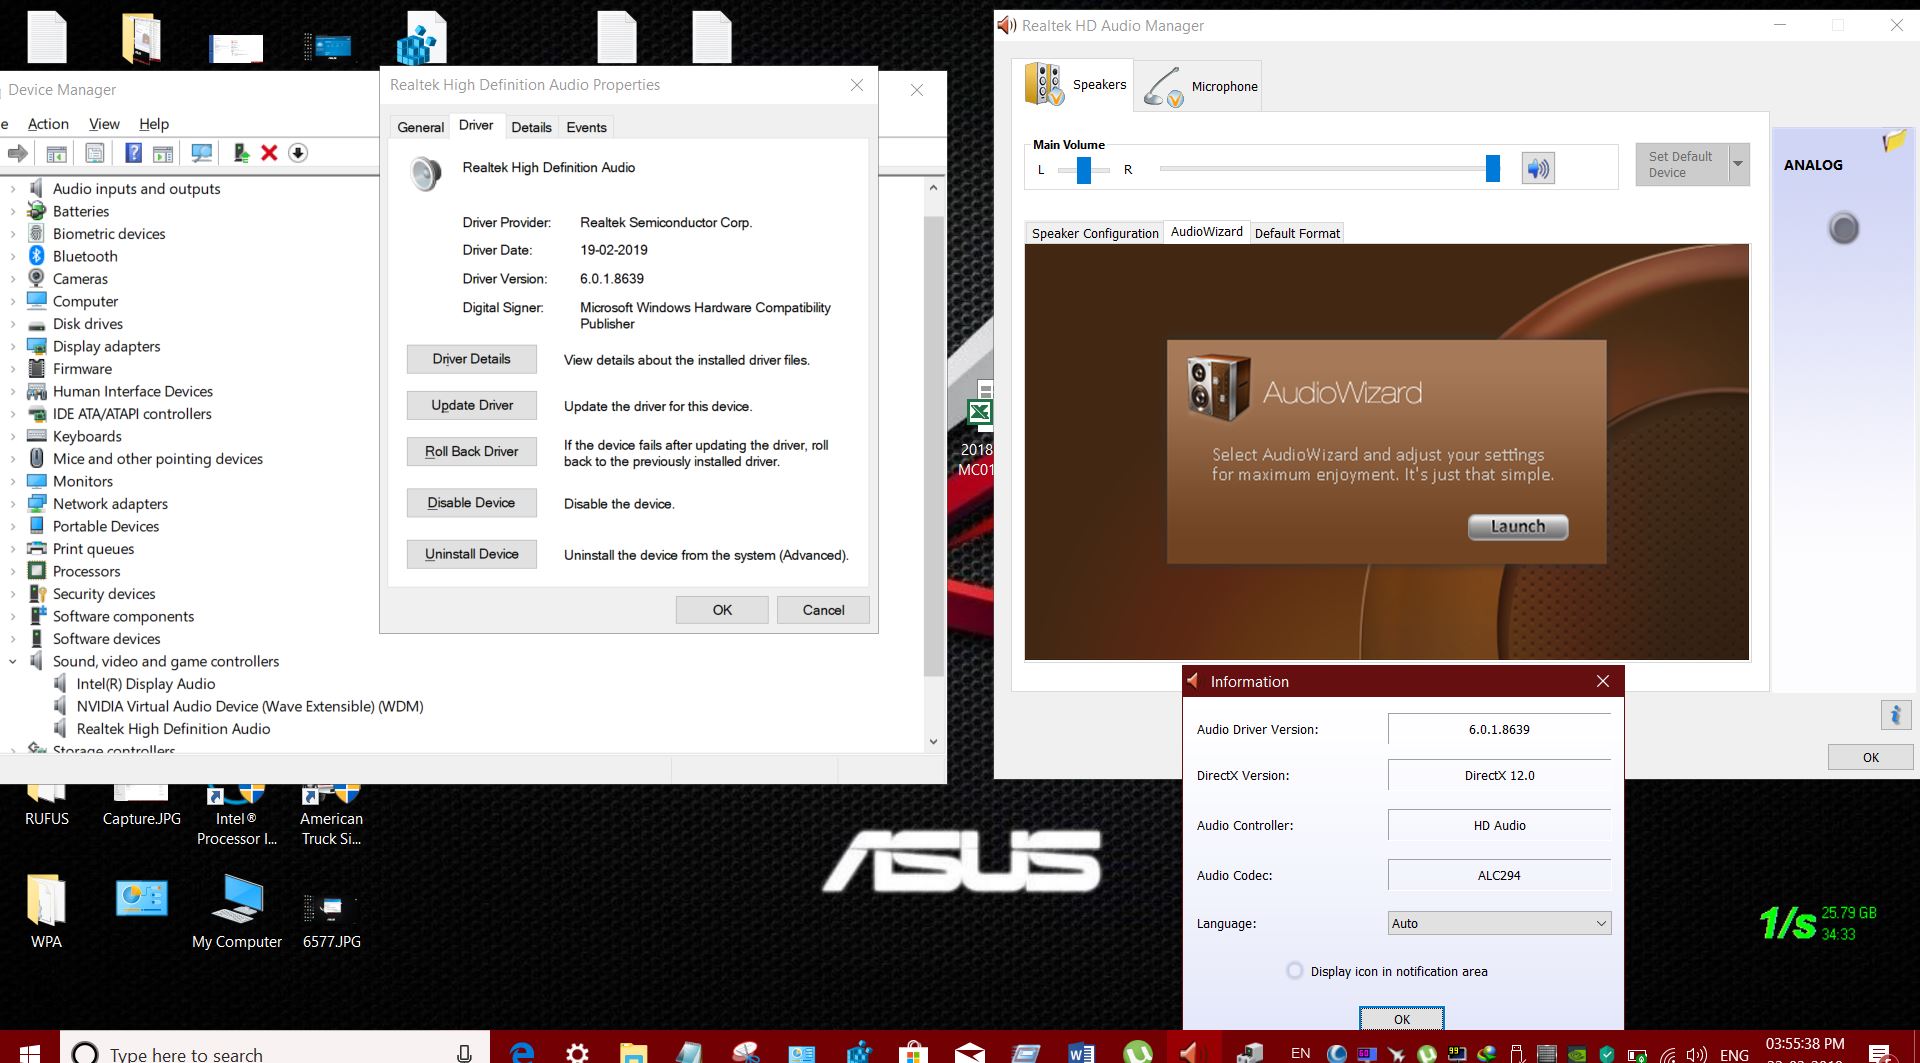The image size is (1920, 1063).
Task: Click the Driver Details button
Action: (x=471, y=359)
